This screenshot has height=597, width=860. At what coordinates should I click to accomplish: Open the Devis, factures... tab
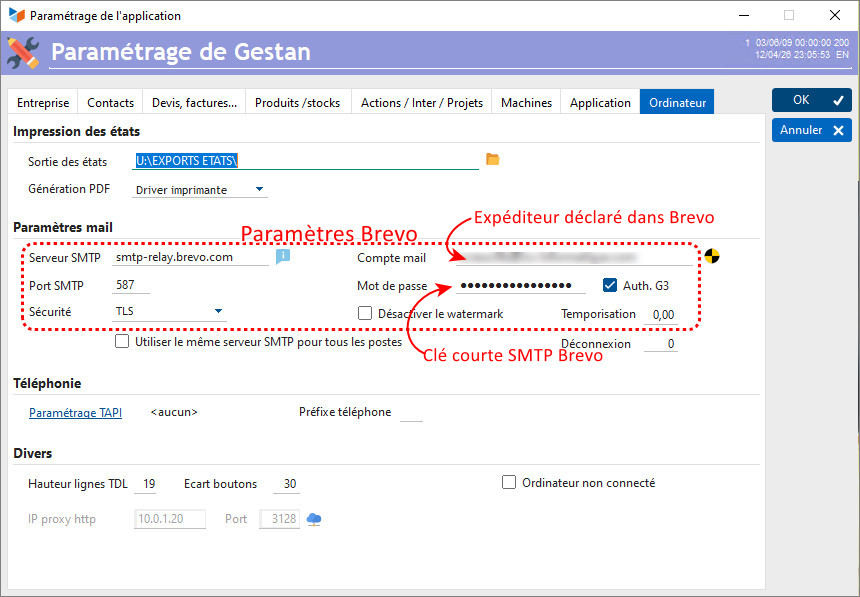coord(194,102)
